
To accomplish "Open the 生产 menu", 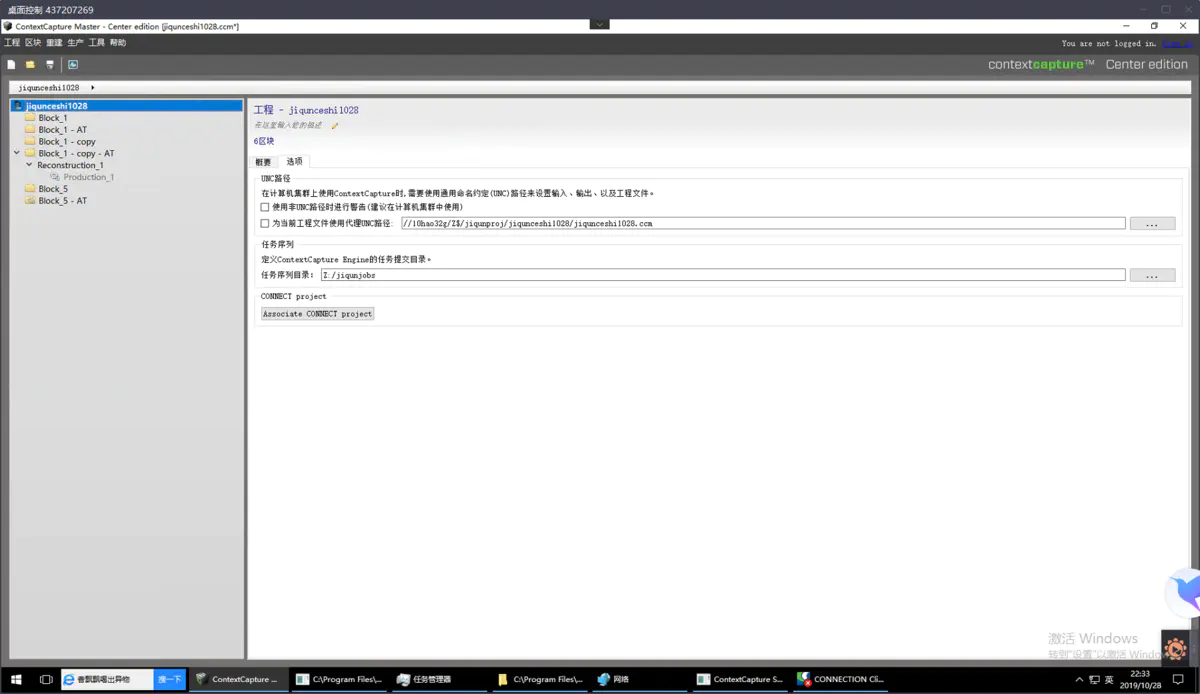I will click(x=75, y=43).
